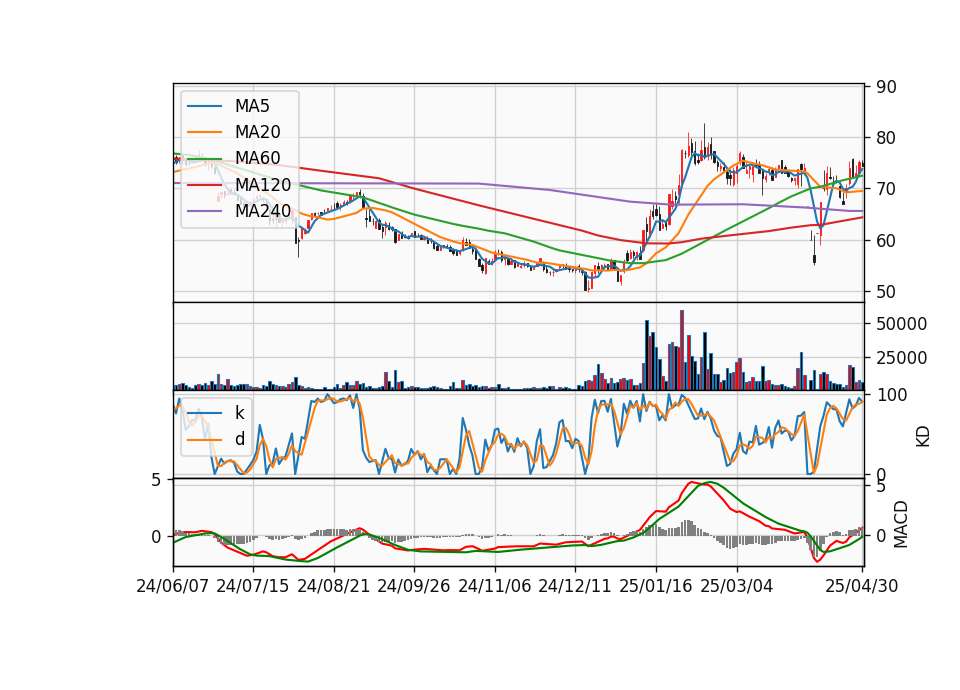Click the 80 price axis tick
Image resolution: width=960 pixels, height=690 pixels.
886,138
